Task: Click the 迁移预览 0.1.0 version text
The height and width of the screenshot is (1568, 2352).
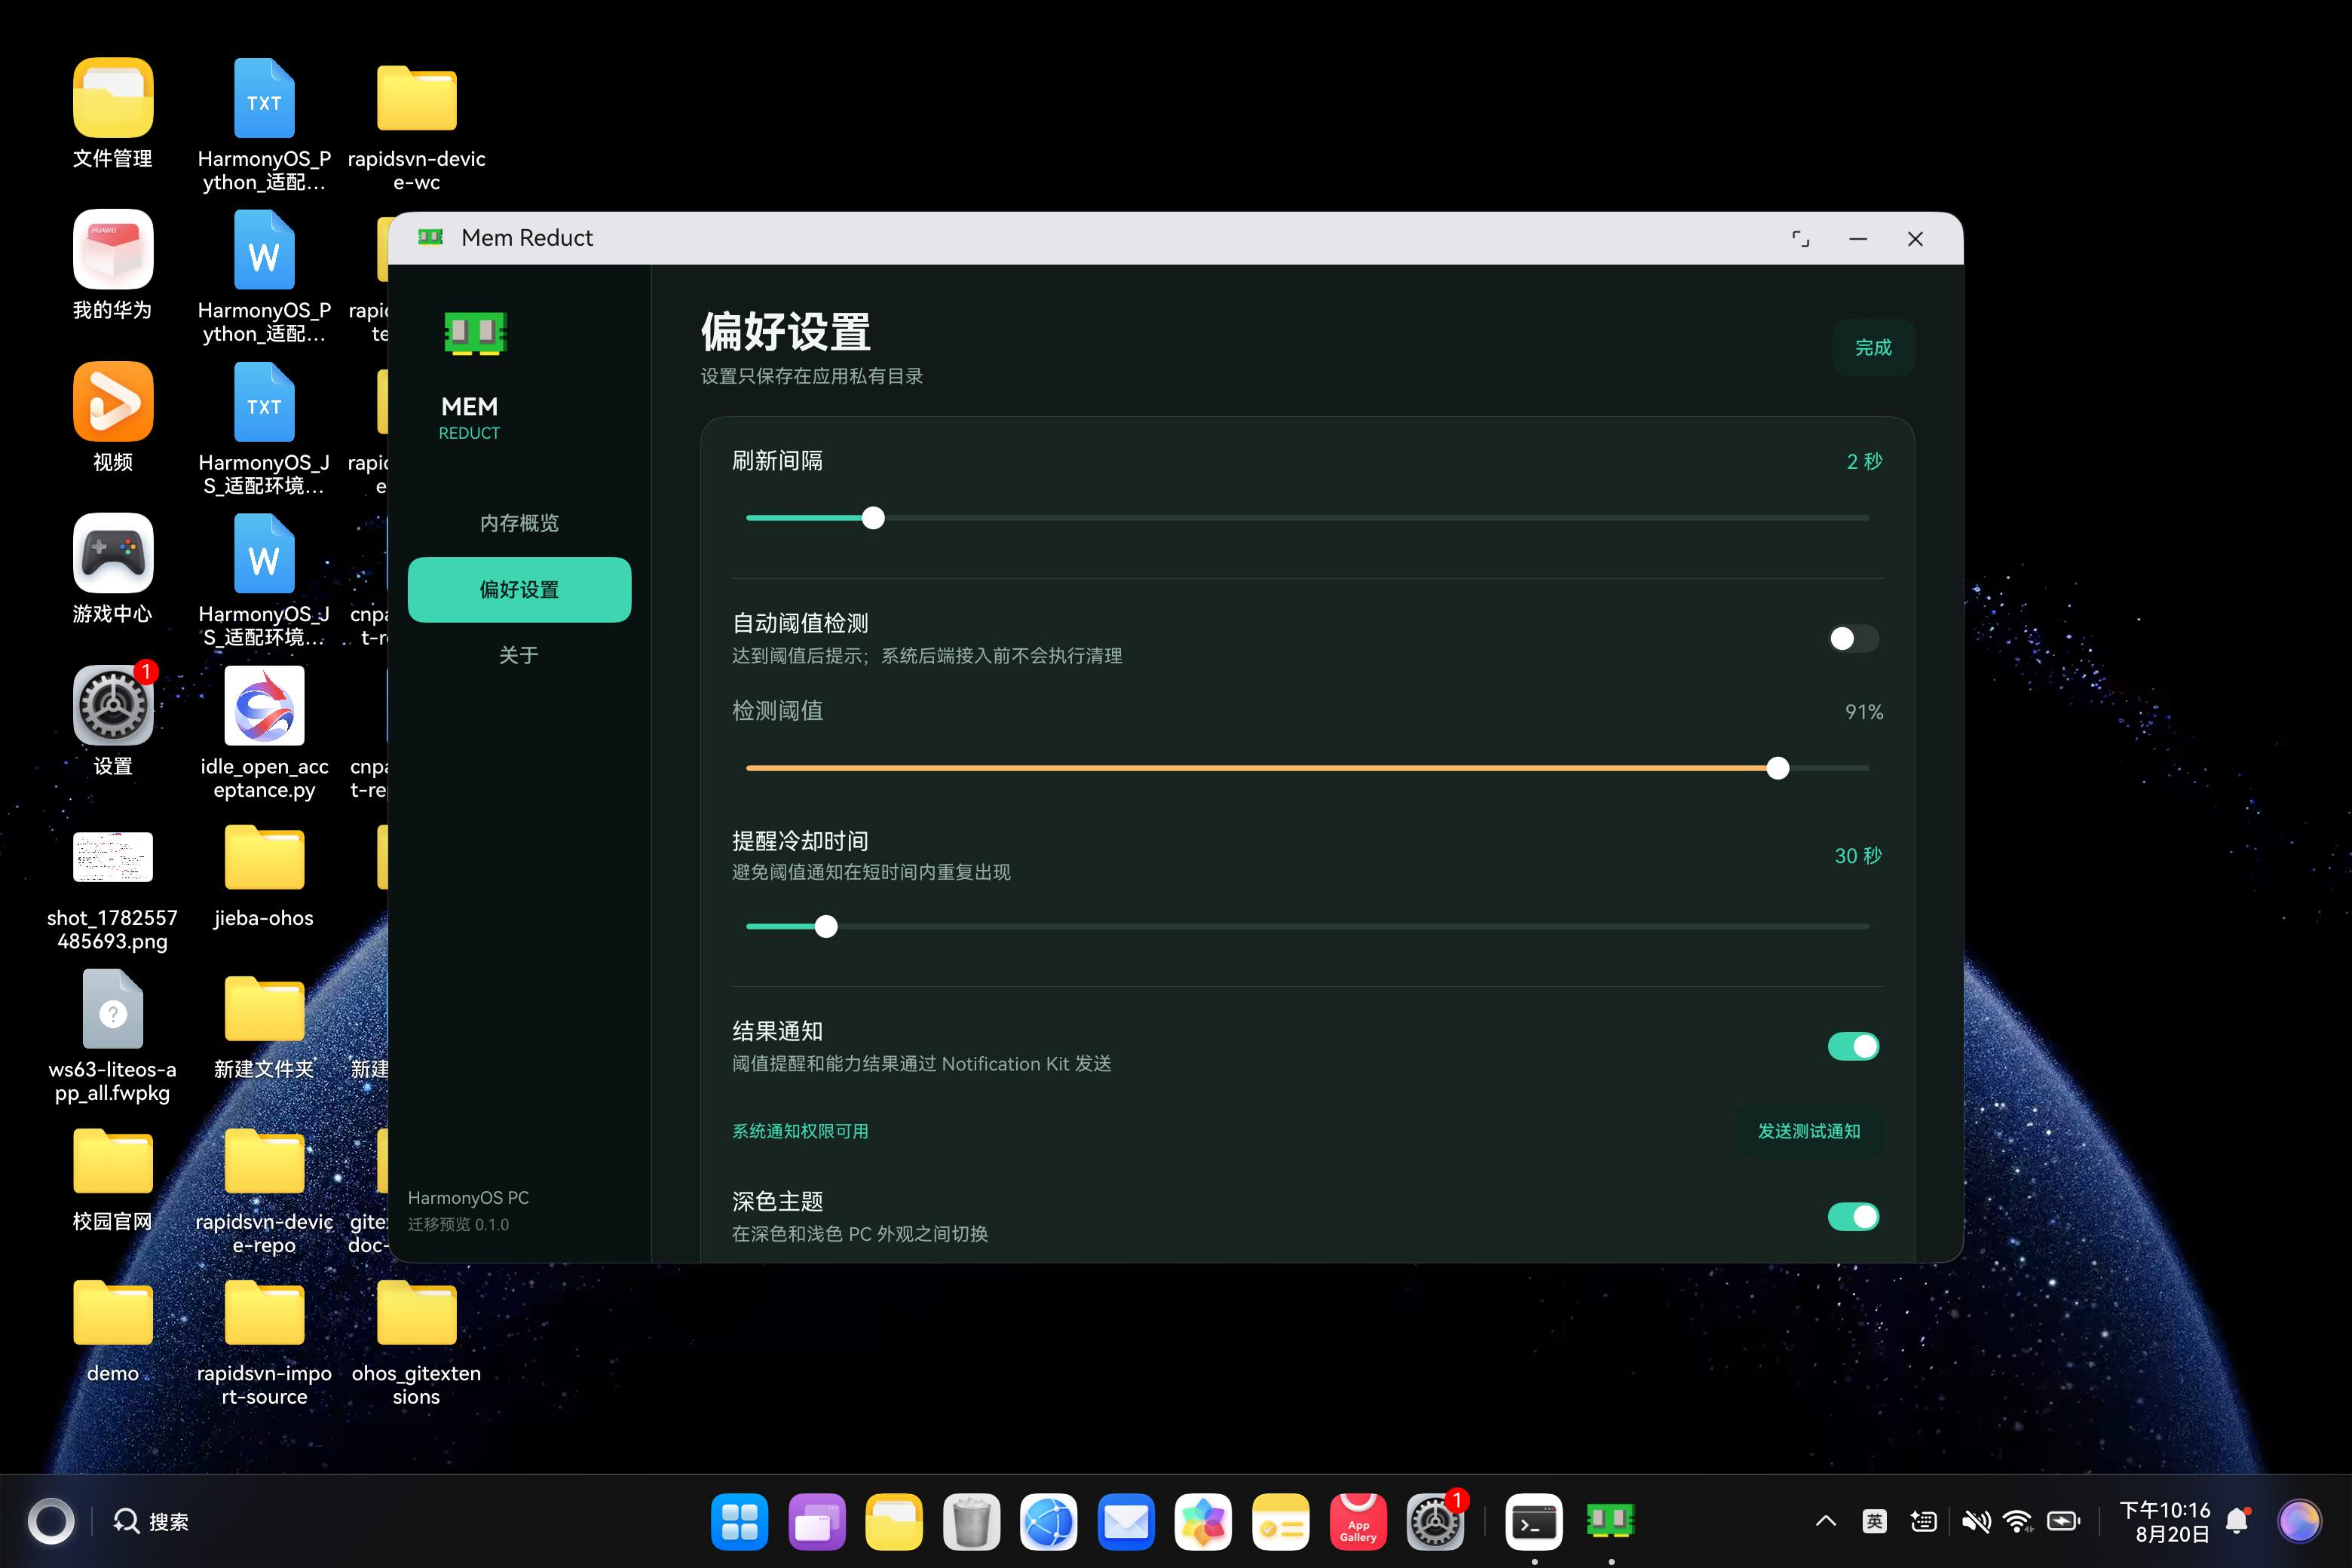Action: tap(458, 1224)
